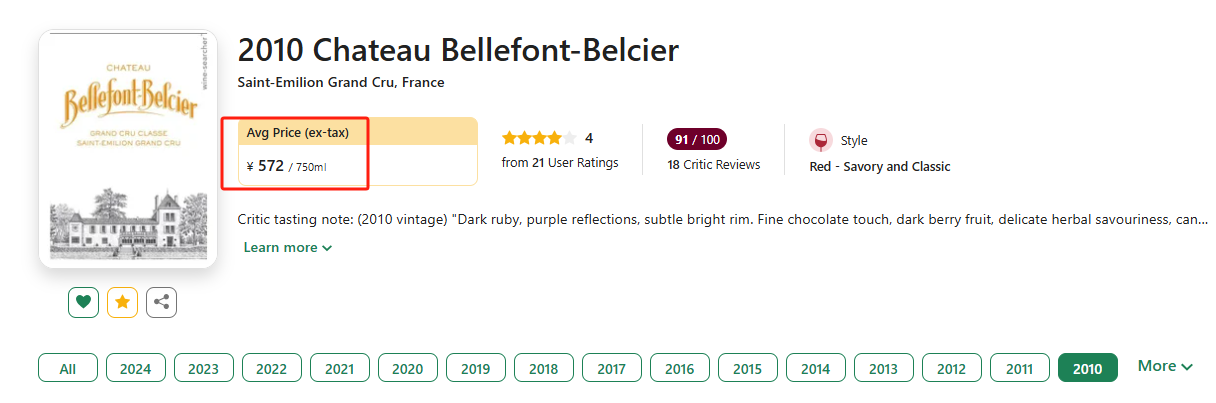This screenshot has width=1216, height=403.
Task: Switch to the 2024 vintage
Action: click(x=136, y=368)
